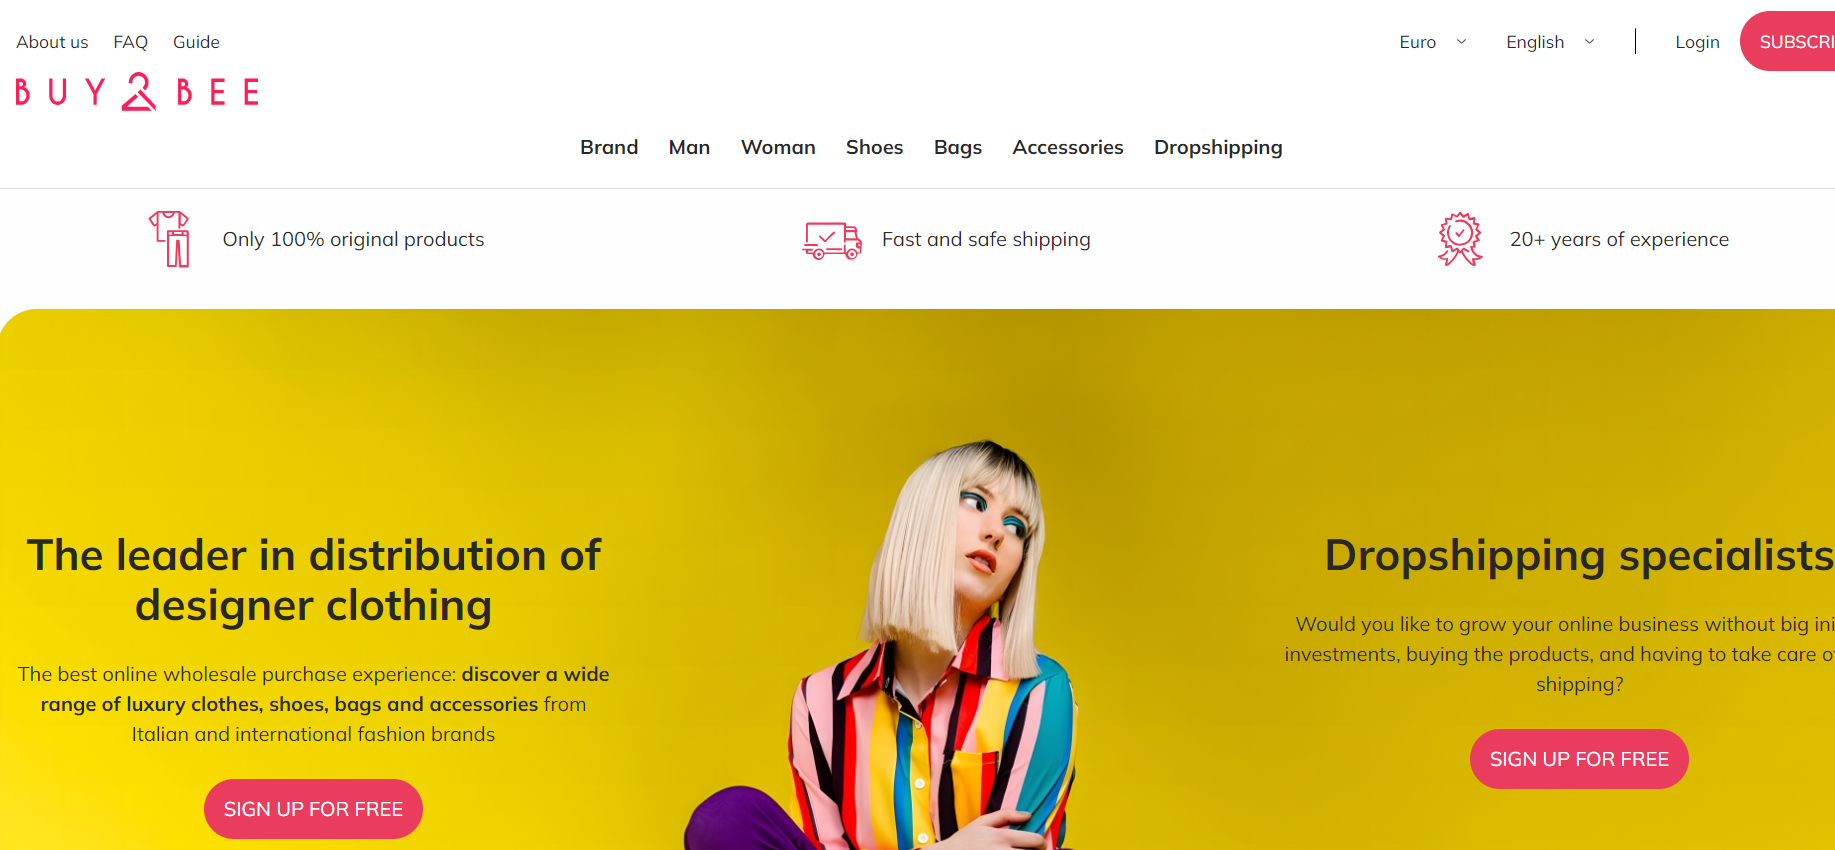Open the Dropshipping menu item

(1218, 147)
